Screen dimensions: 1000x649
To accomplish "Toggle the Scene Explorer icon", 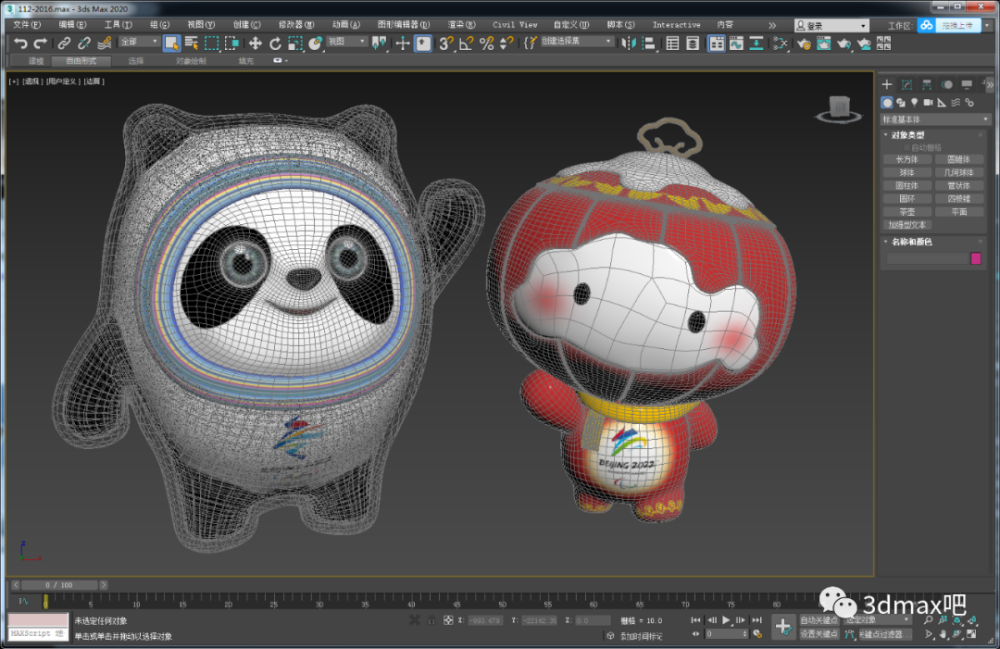I will [672, 43].
